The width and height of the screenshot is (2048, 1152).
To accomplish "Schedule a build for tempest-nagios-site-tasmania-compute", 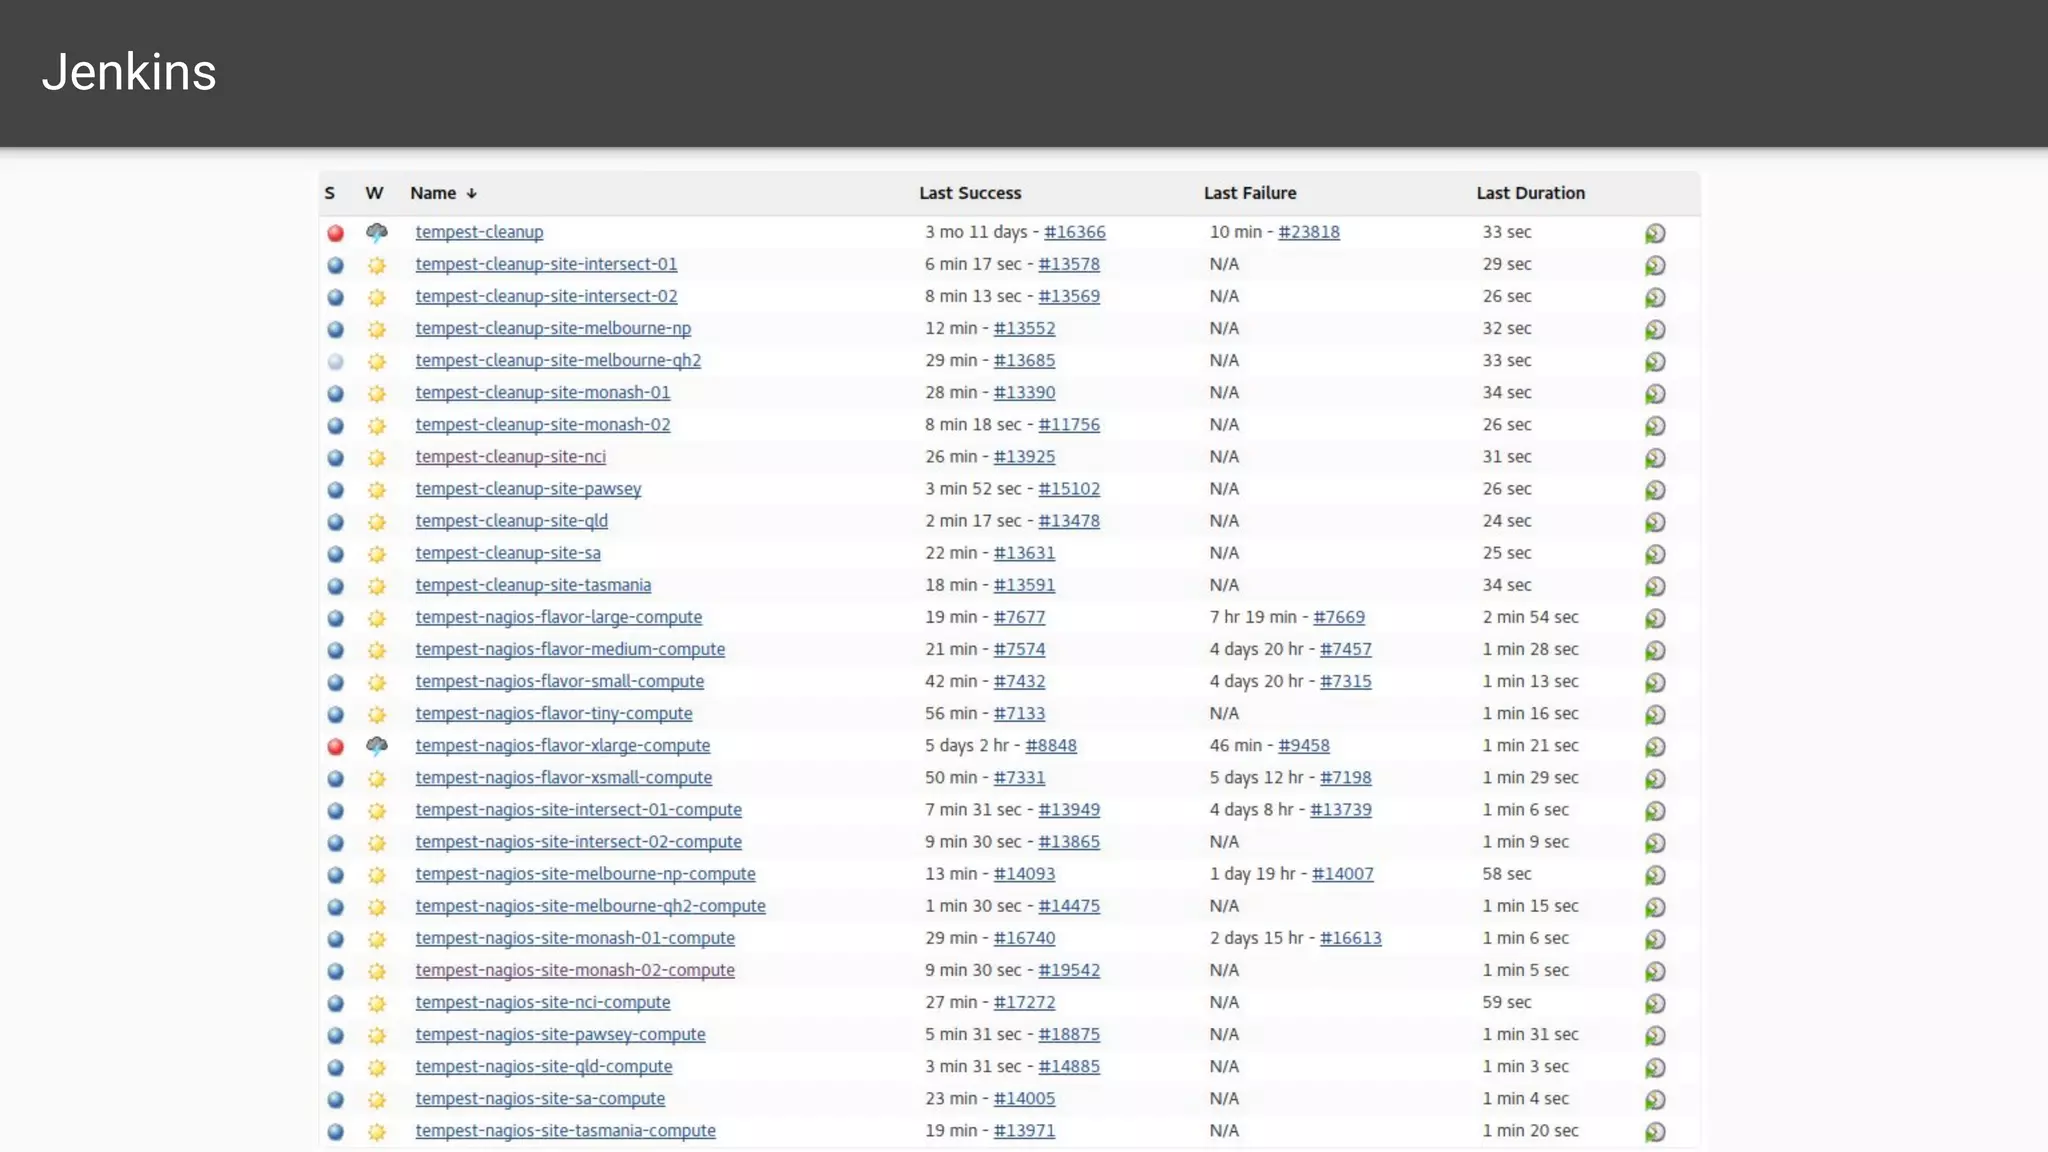I will tap(1655, 1132).
